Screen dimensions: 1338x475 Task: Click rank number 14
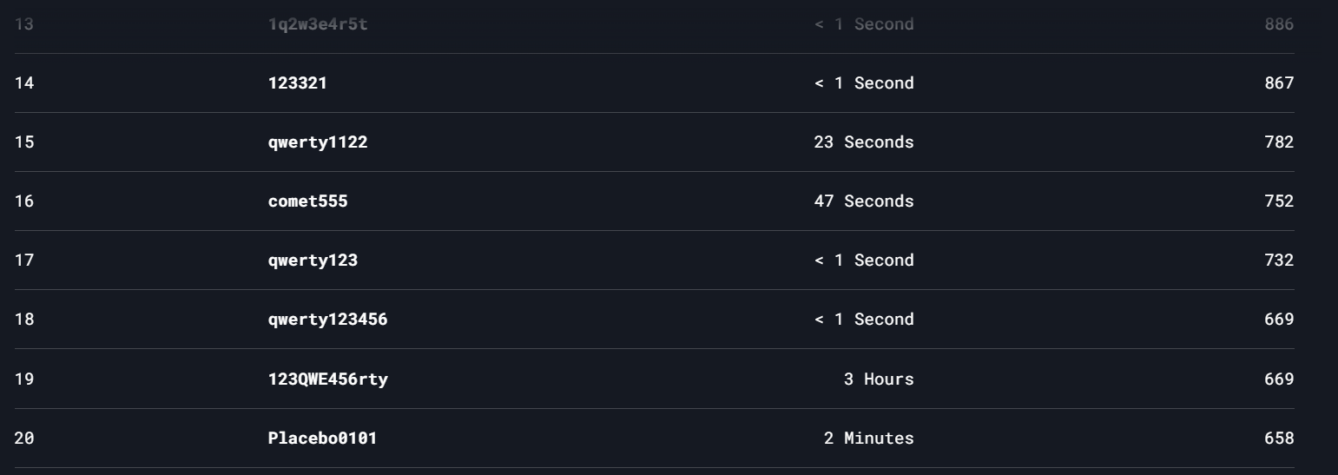pos(24,83)
